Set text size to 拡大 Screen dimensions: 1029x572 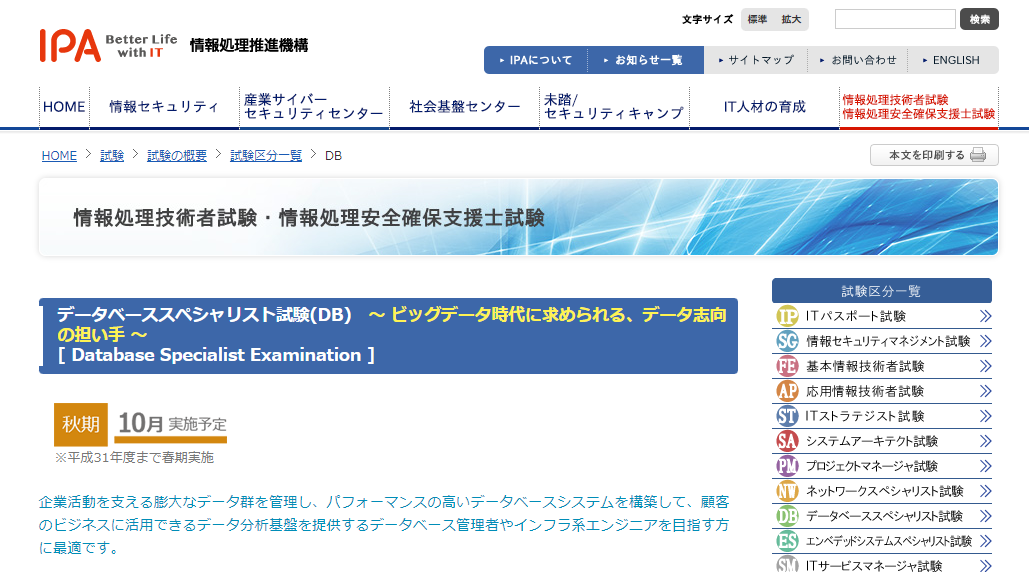pyautogui.click(x=791, y=19)
